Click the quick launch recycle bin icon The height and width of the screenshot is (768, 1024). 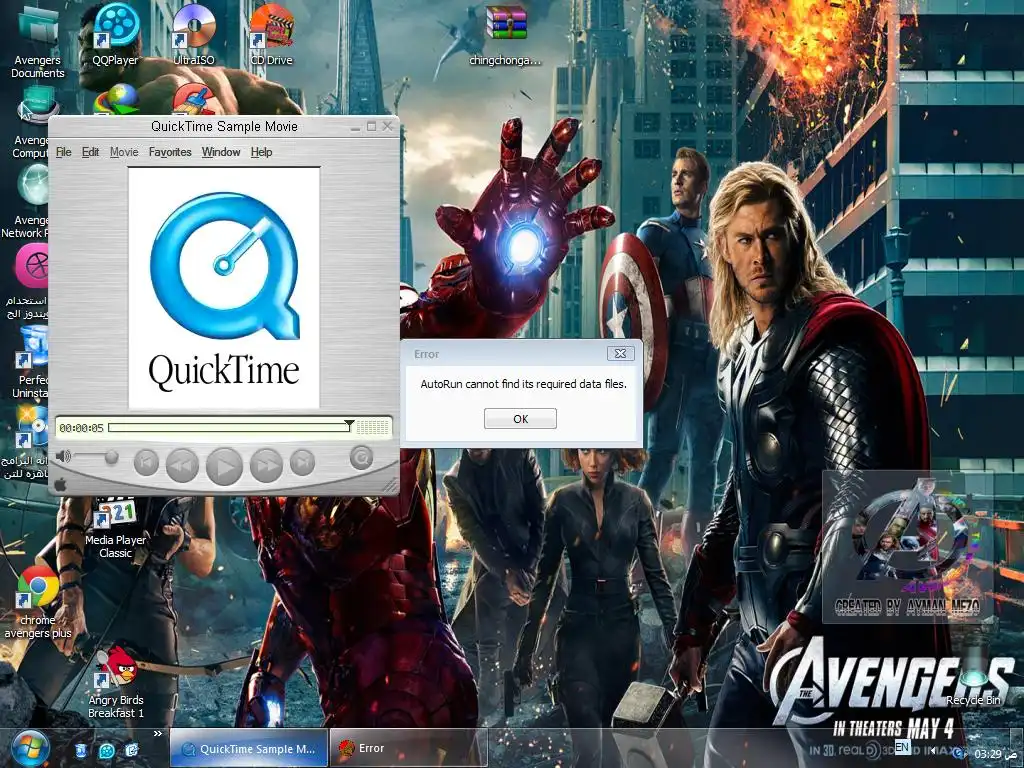click(81, 750)
